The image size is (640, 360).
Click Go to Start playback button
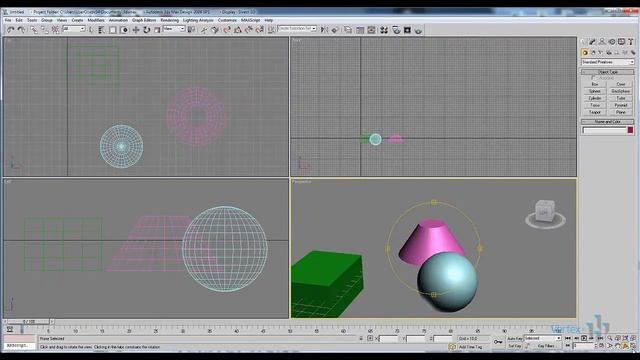[x=568, y=338]
